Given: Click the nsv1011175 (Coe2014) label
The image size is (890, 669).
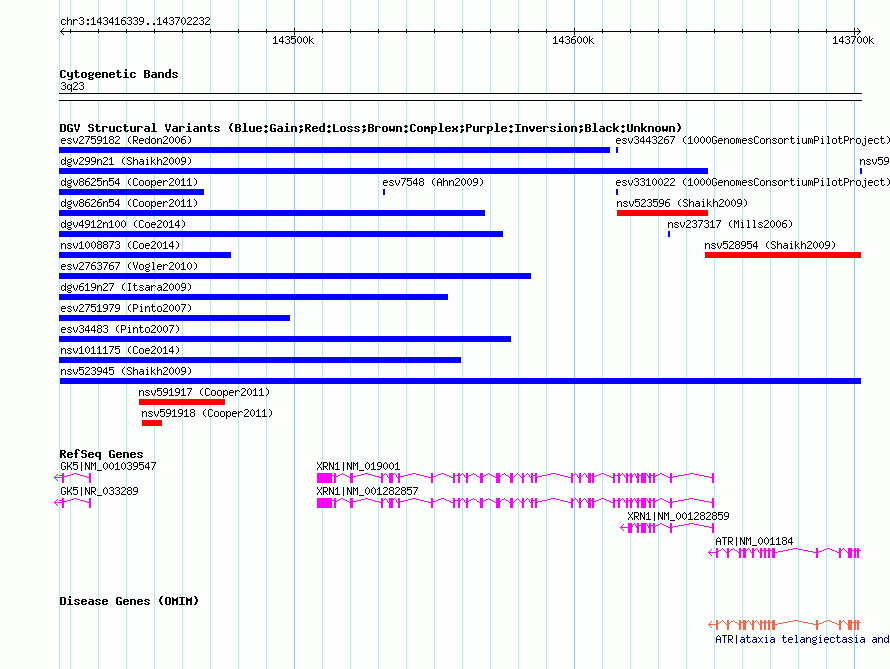Looking at the screenshot, I should (120, 350).
